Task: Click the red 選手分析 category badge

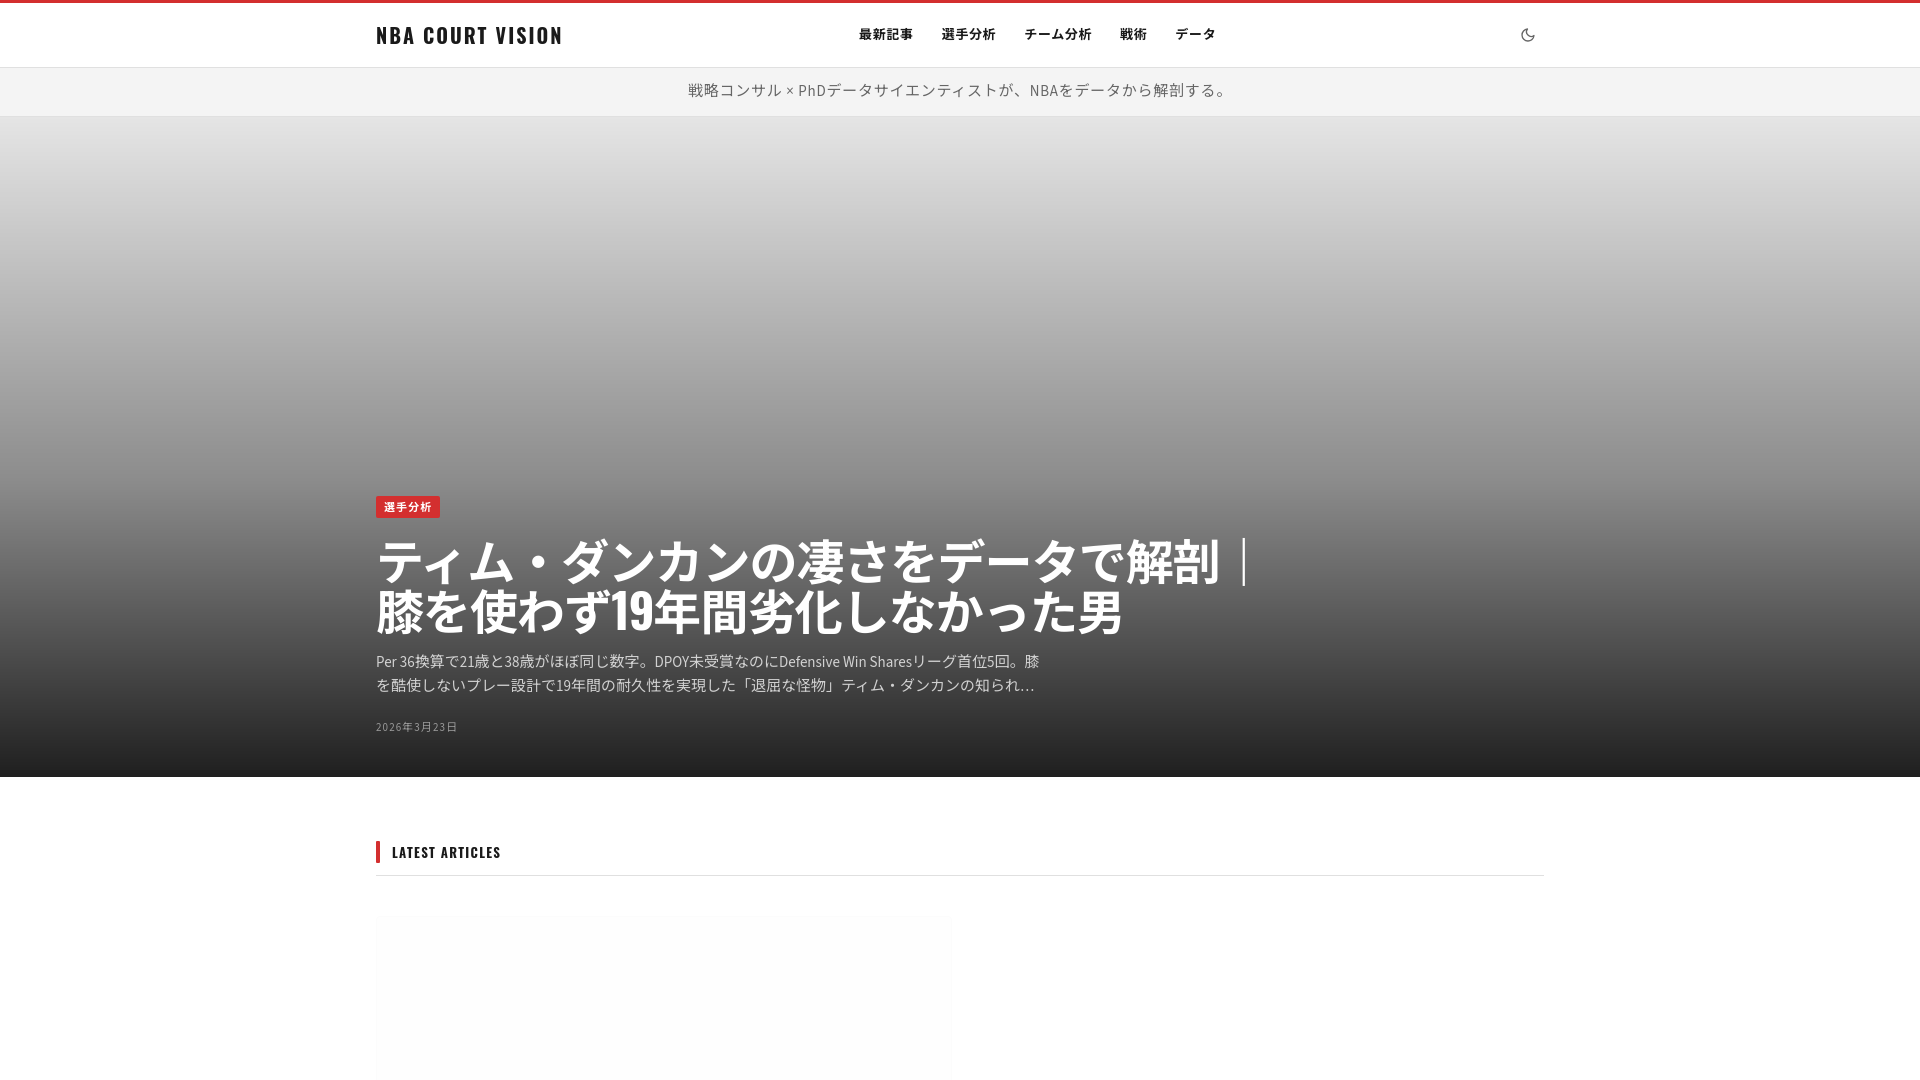Action: coord(407,507)
